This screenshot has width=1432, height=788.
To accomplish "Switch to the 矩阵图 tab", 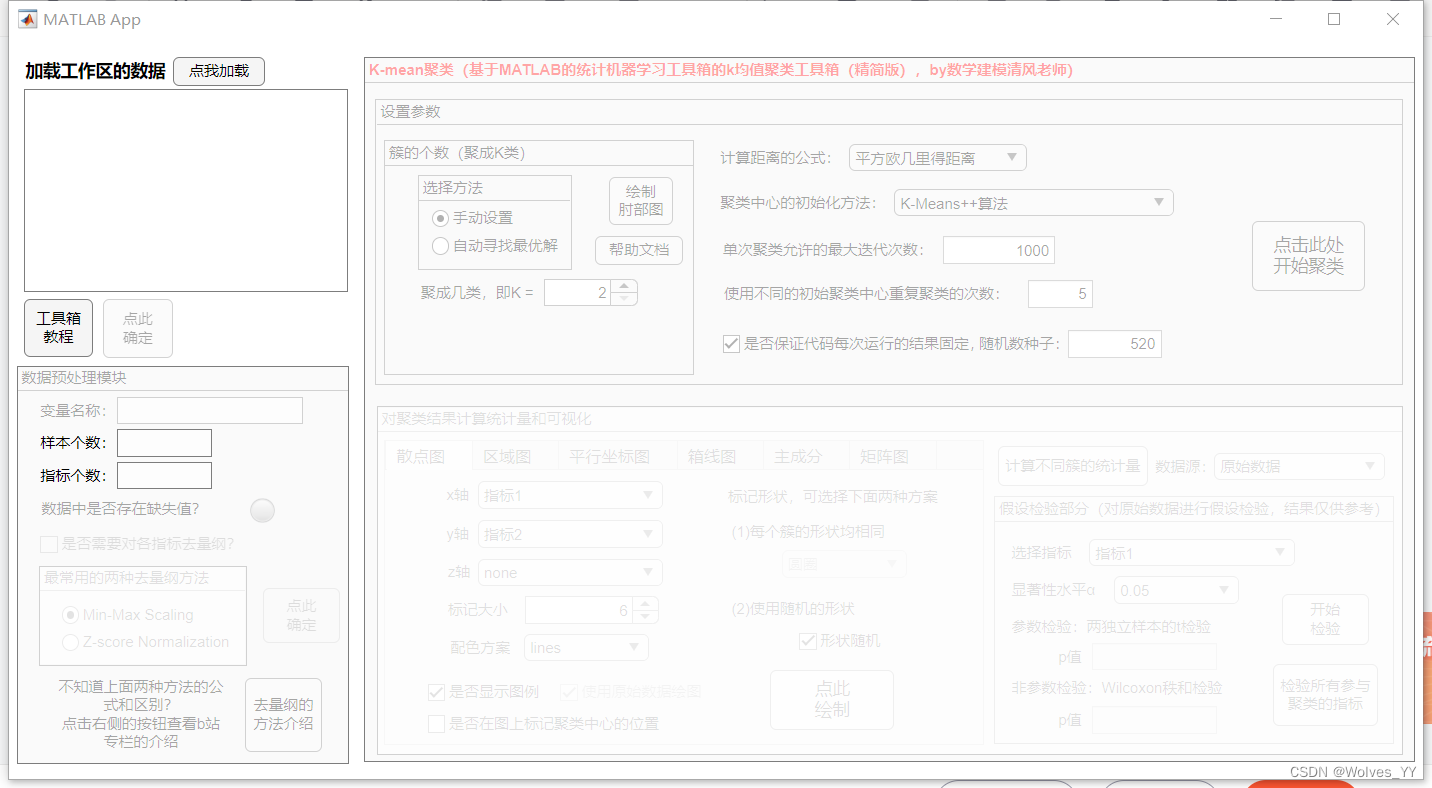I will point(885,456).
